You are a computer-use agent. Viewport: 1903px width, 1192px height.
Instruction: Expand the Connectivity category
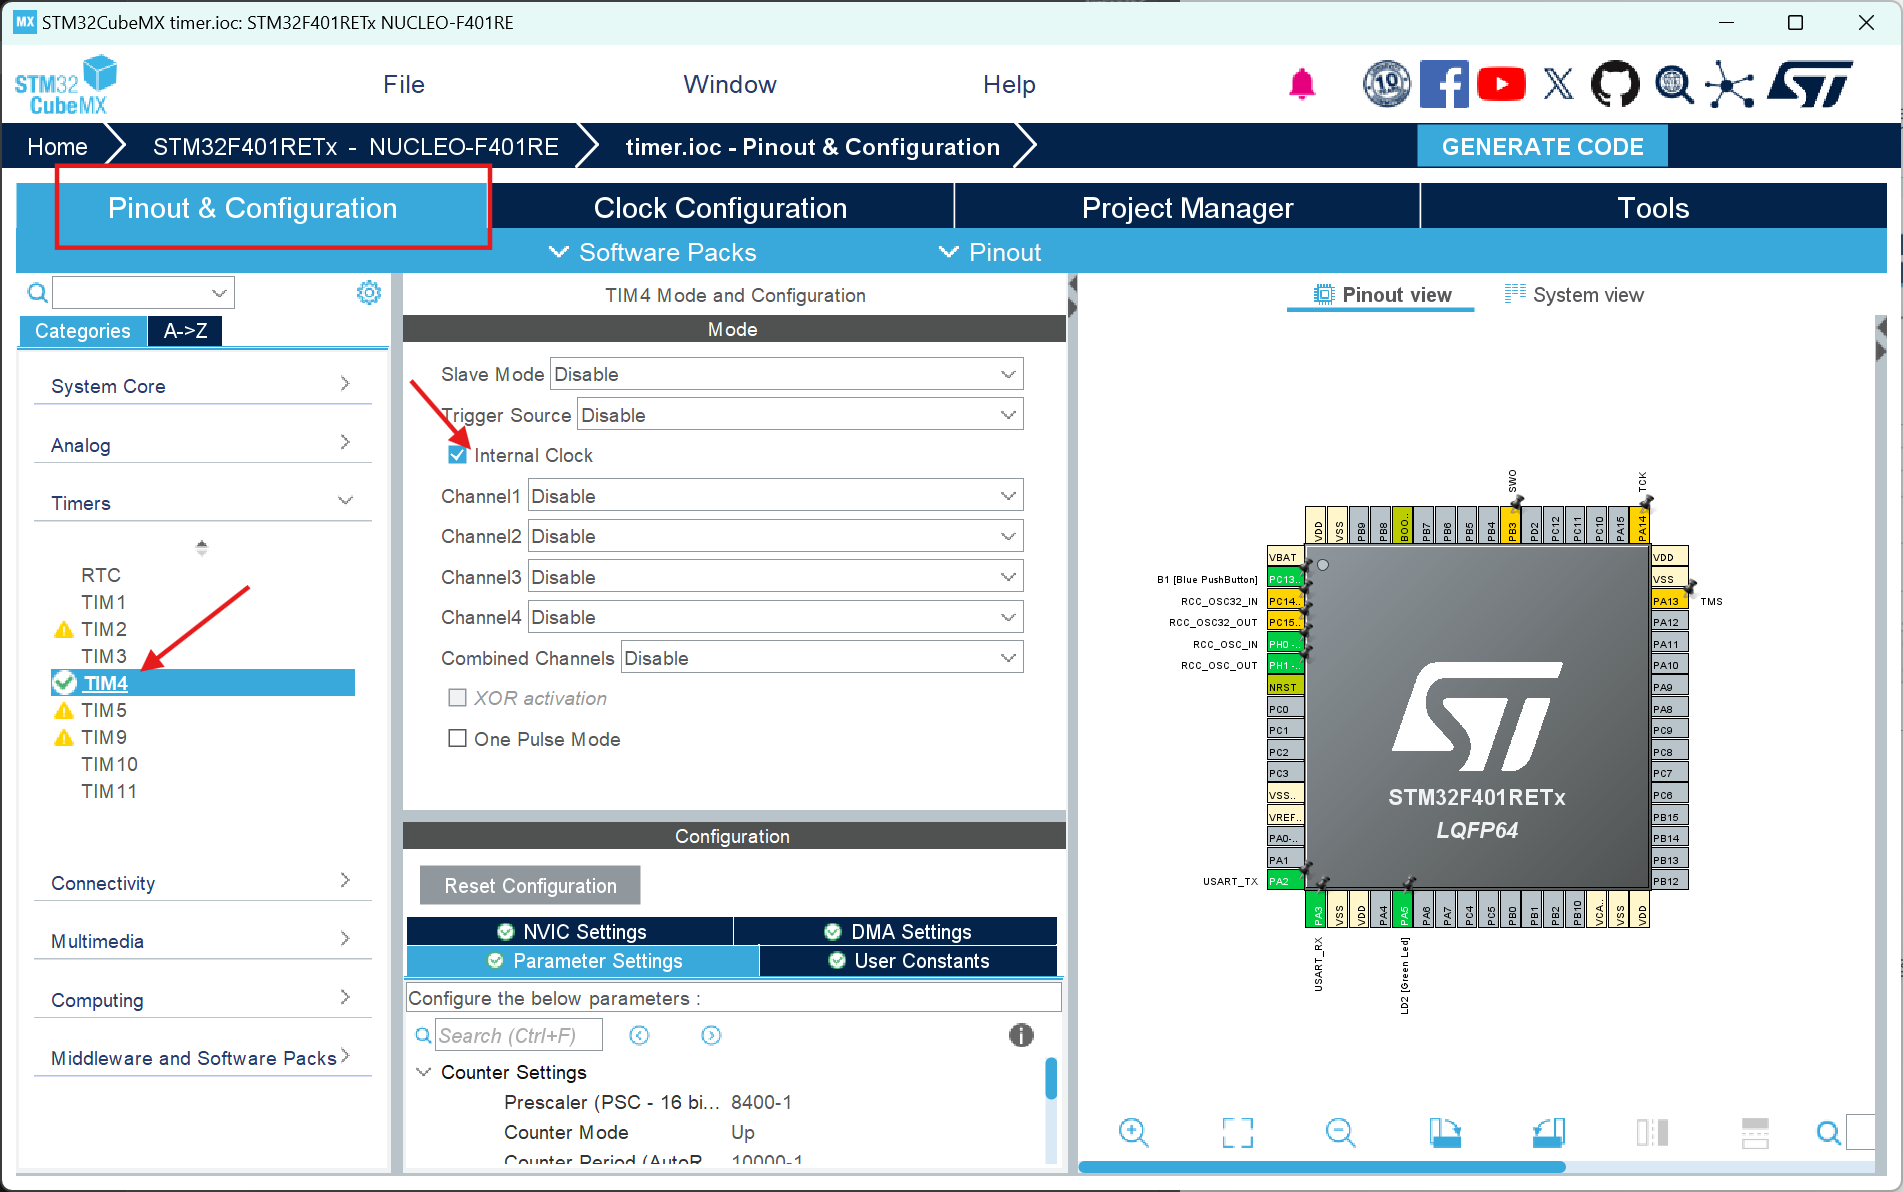coord(202,883)
